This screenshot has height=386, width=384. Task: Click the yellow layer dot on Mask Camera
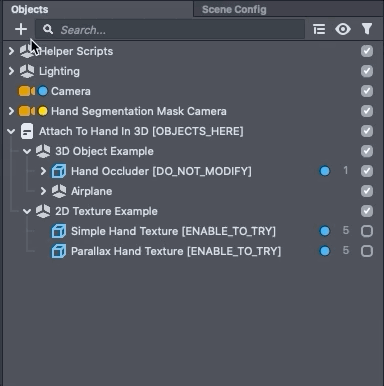[43, 111]
